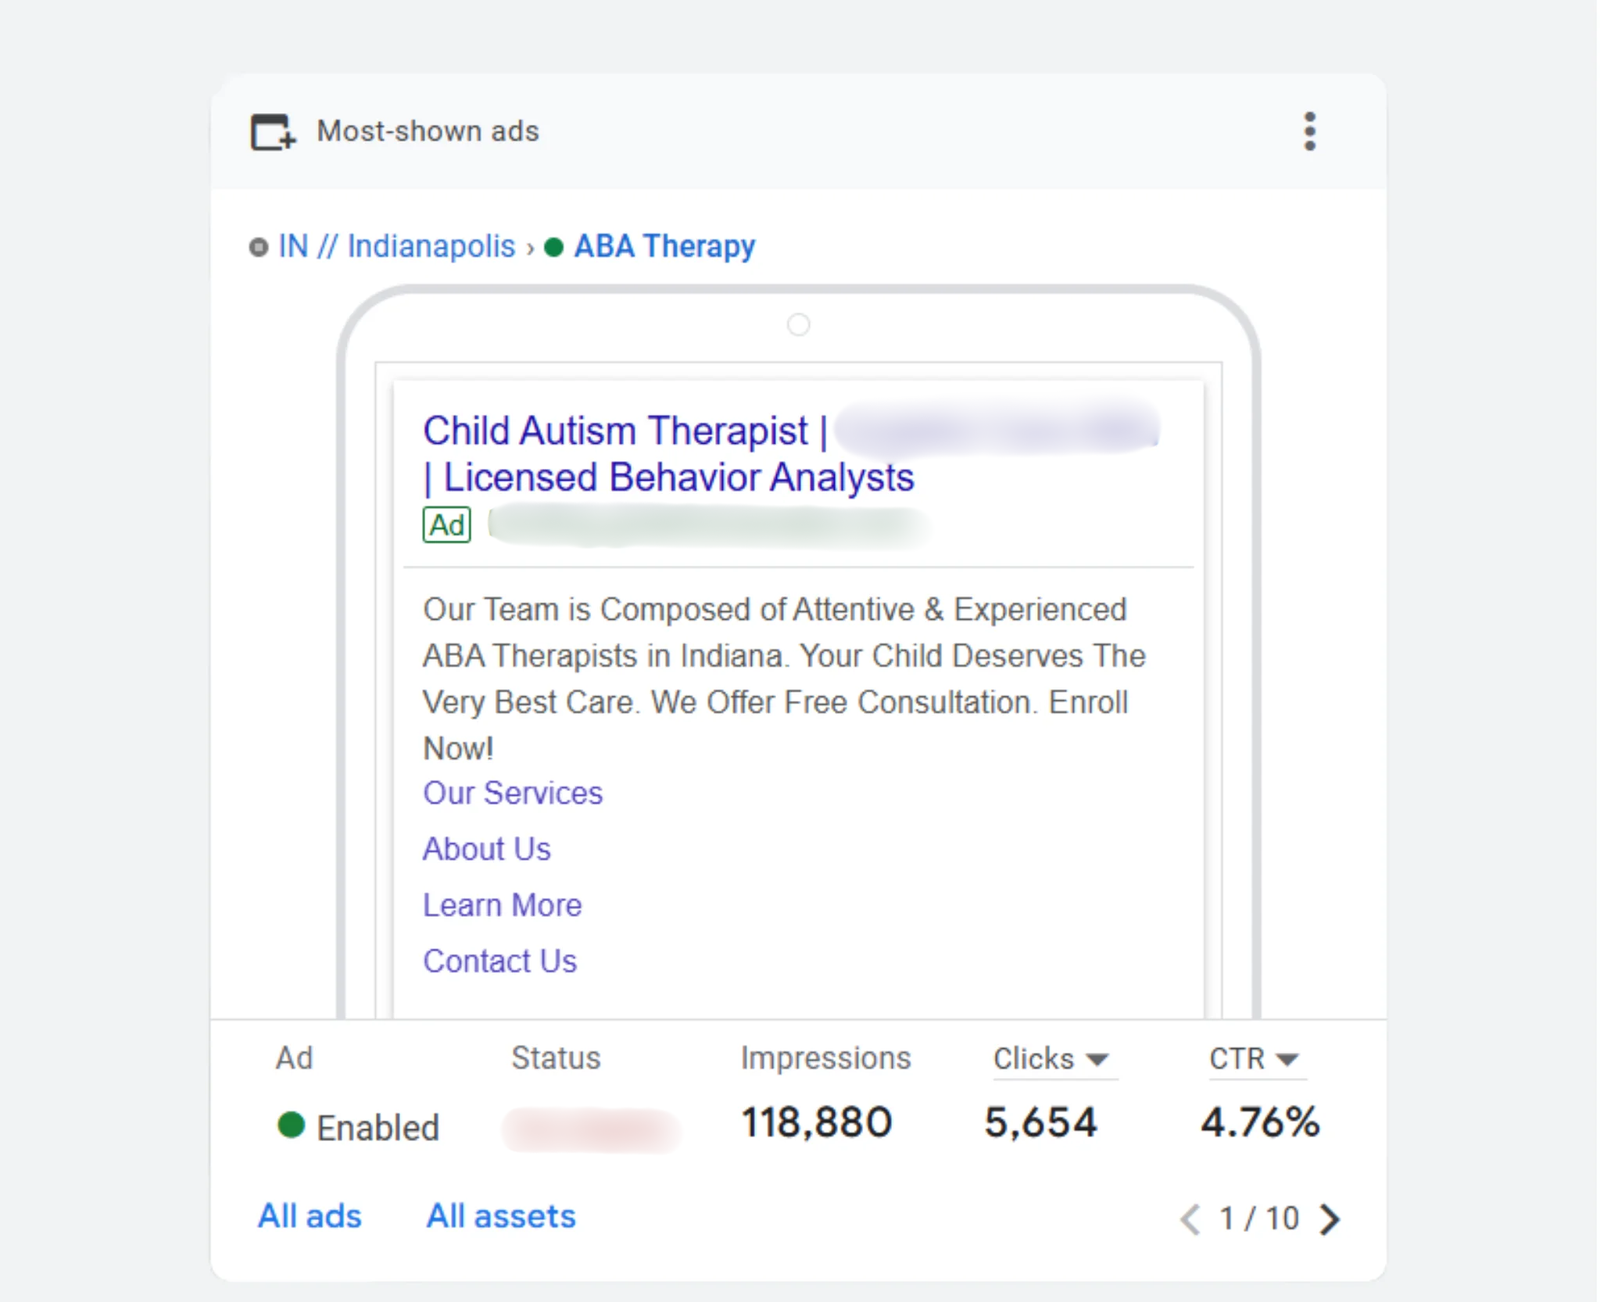The height and width of the screenshot is (1302, 1600).
Task: Click the green Ad badge label
Action: [447, 525]
